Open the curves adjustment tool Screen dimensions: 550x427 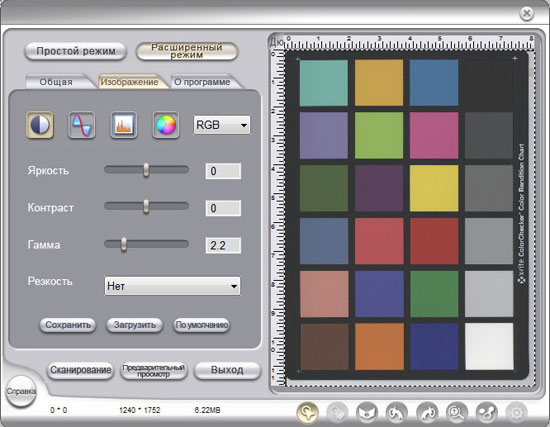81,125
